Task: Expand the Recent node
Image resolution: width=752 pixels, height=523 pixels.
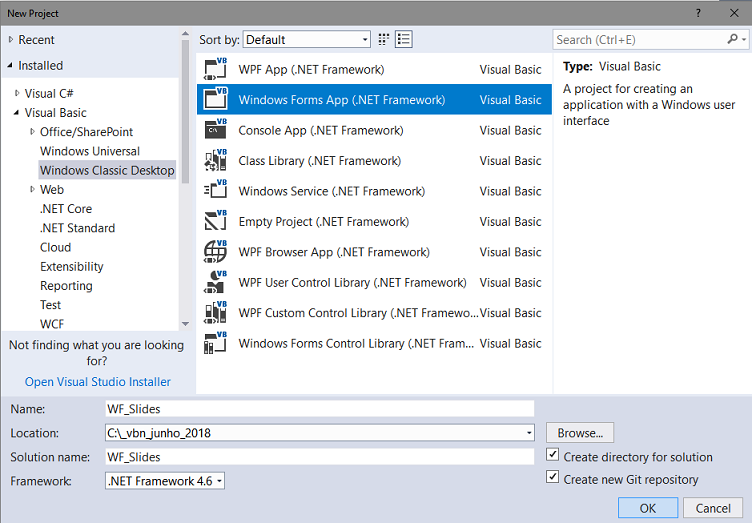Action: click(11, 40)
